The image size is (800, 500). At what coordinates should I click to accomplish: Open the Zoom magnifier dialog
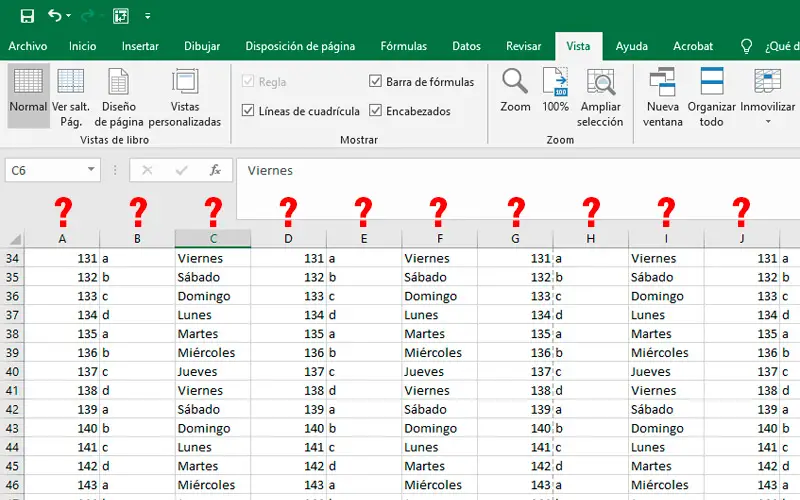[515, 90]
